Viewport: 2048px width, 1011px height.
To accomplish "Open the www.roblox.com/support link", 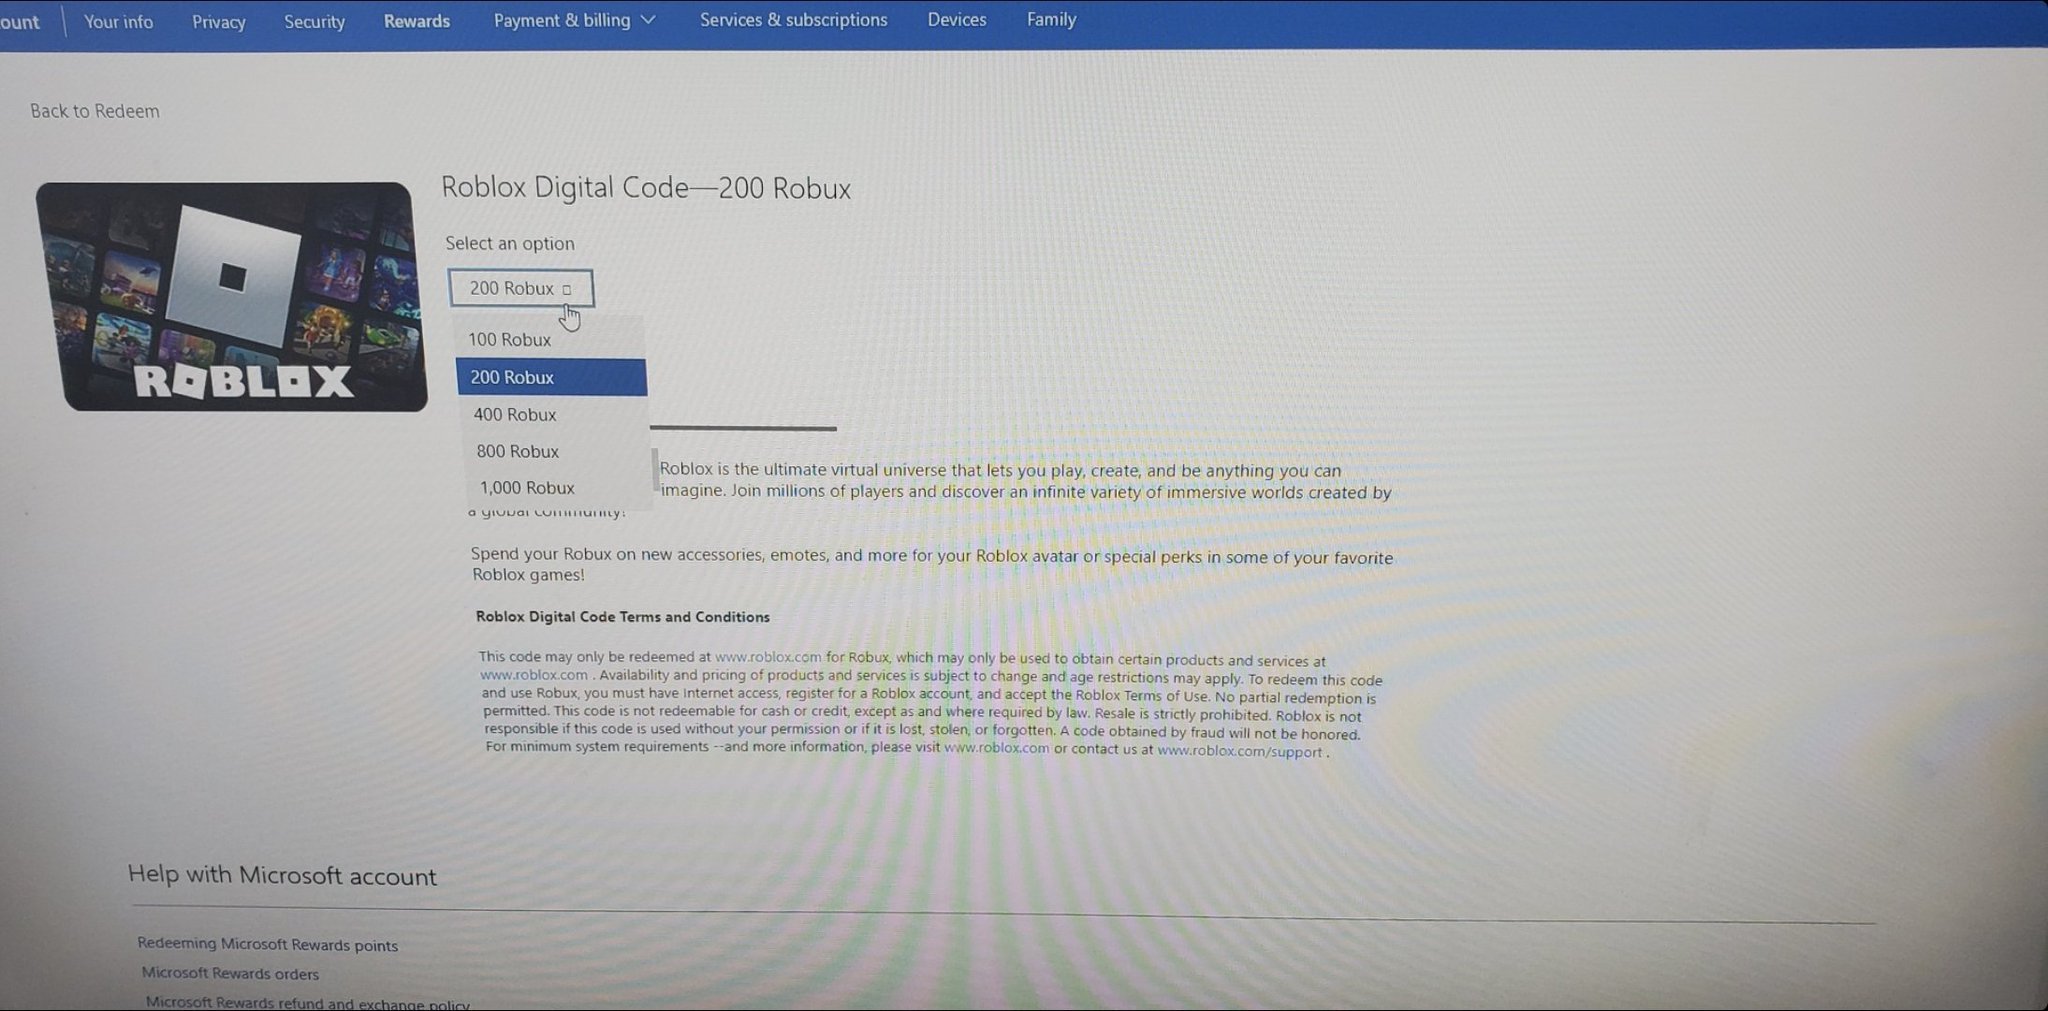I will point(1240,751).
